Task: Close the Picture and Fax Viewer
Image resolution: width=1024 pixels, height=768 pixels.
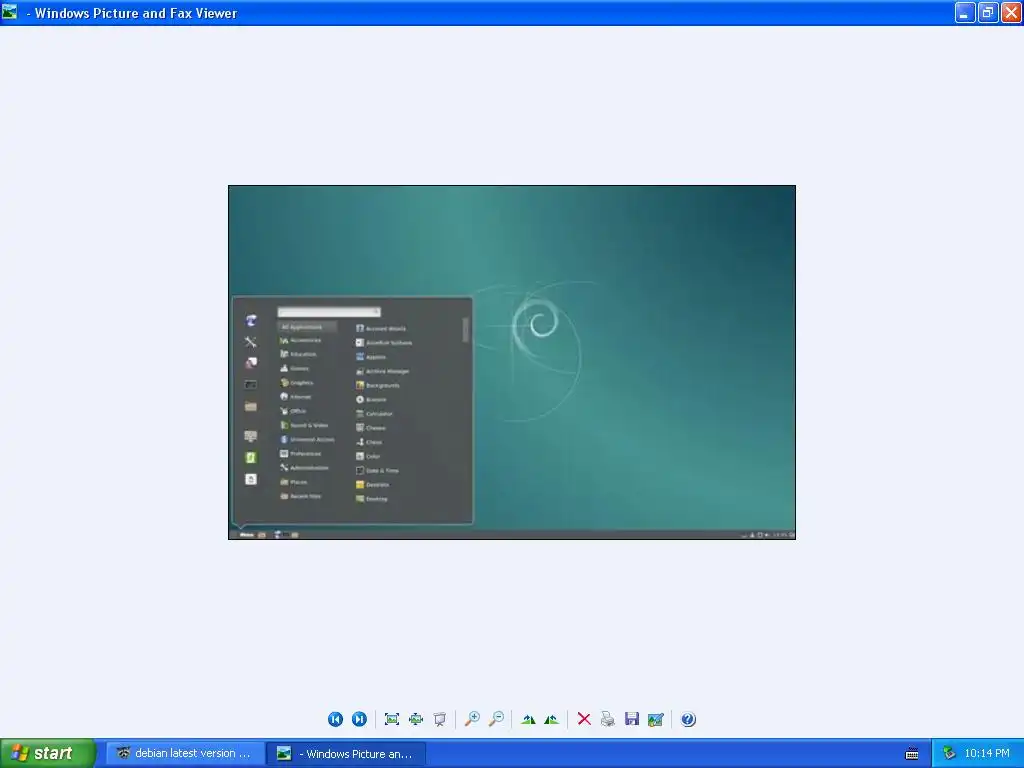Action: pos(1011,12)
